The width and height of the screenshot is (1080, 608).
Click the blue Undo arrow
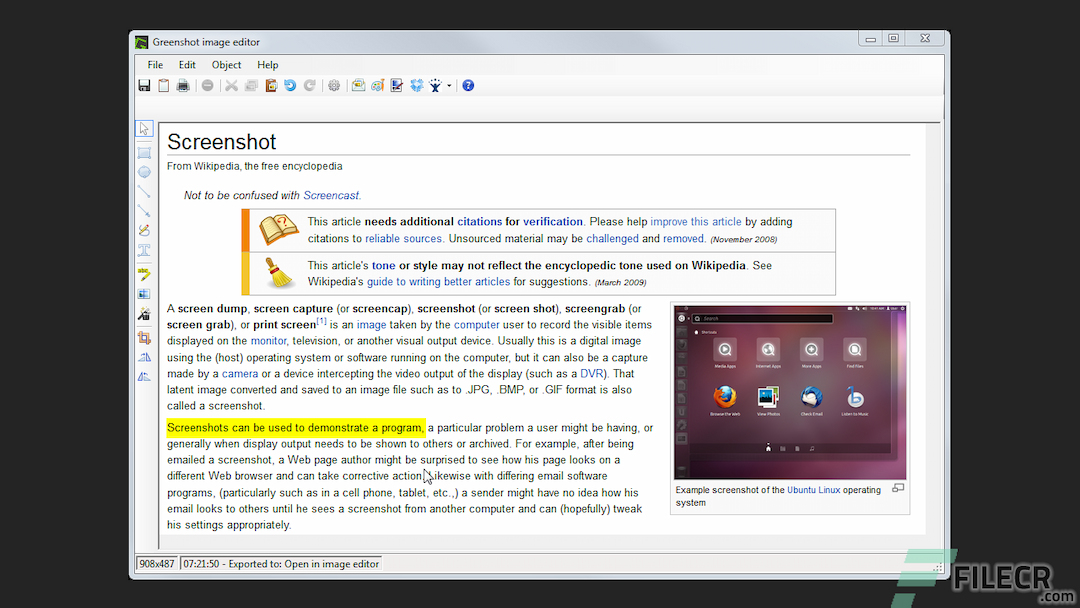point(290,86)
